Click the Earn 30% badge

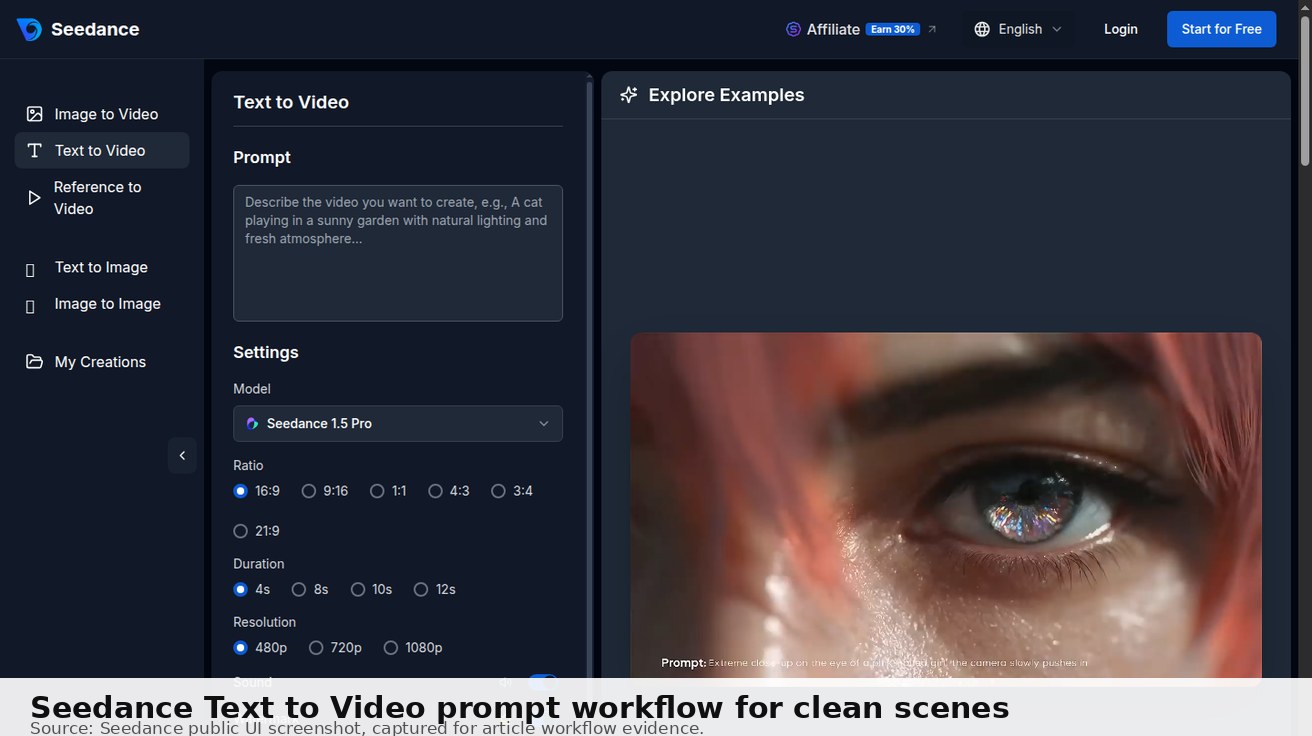893,29
